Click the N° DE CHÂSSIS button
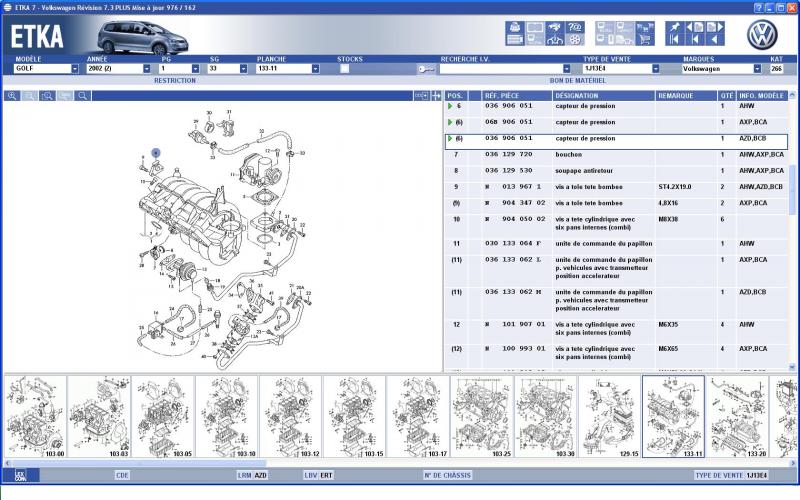 coord(447,476)
